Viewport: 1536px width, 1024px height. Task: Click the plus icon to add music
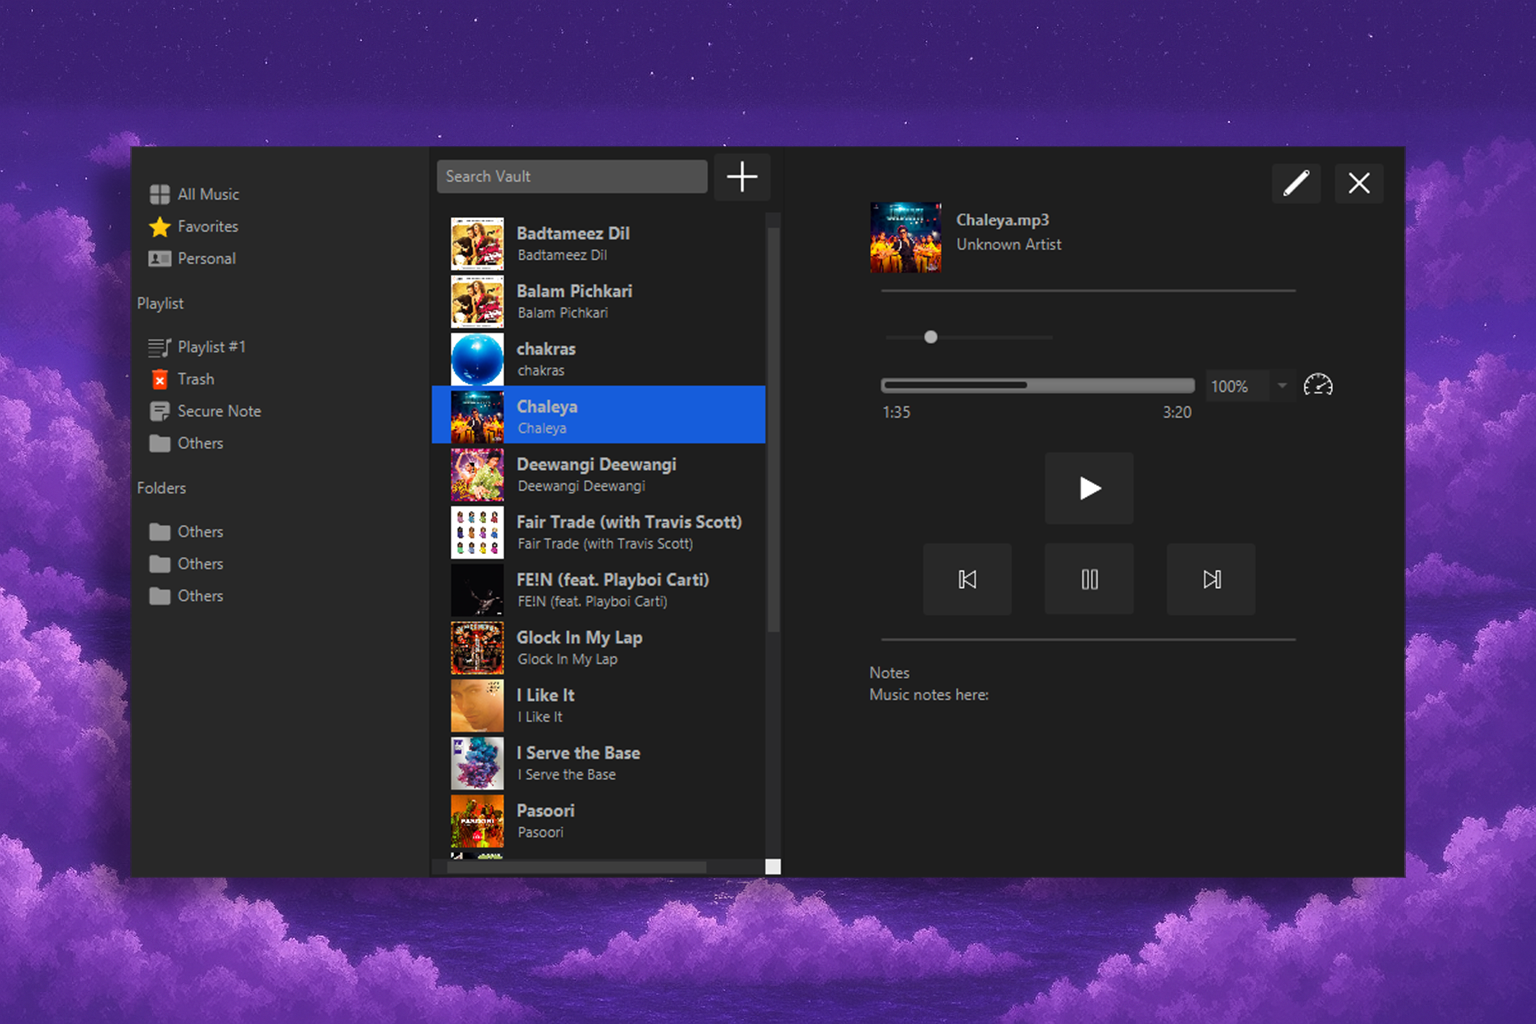741,177
